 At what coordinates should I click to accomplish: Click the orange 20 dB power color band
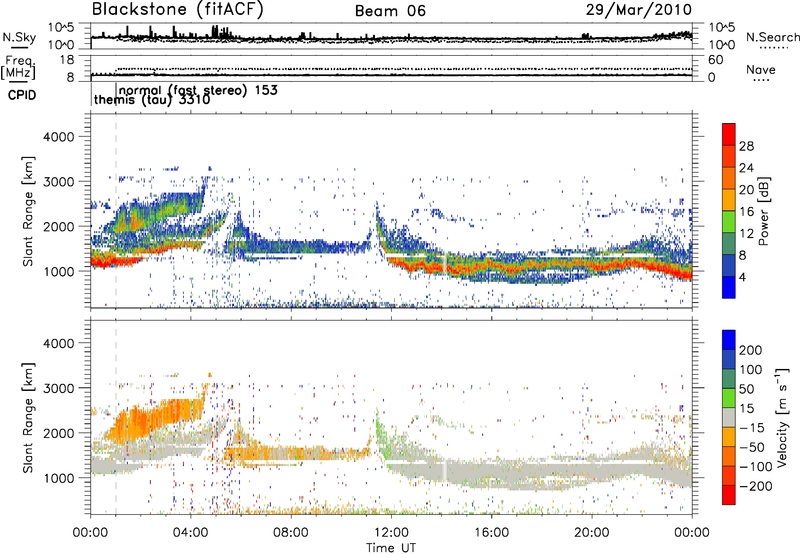[729, 178]
